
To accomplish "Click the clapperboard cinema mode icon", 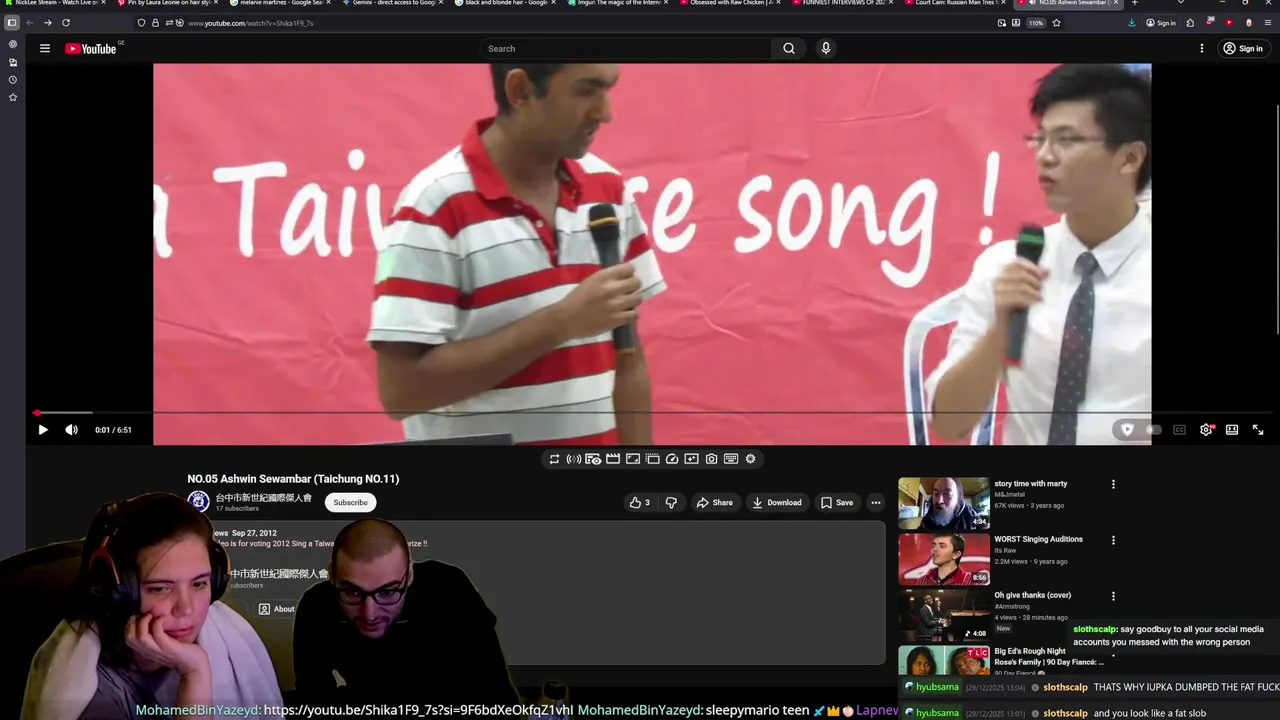I will coord(613,459).
